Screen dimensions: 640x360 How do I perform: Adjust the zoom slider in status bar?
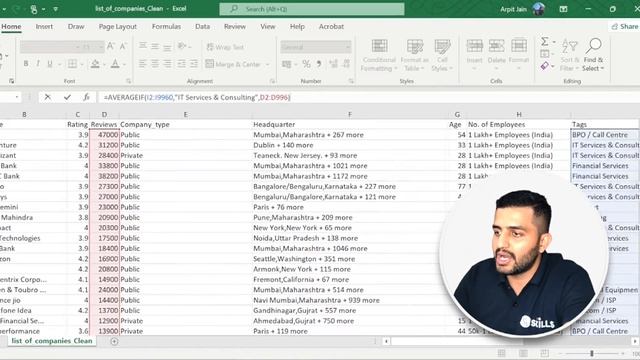pyautogui.click(x=591, y=353)
